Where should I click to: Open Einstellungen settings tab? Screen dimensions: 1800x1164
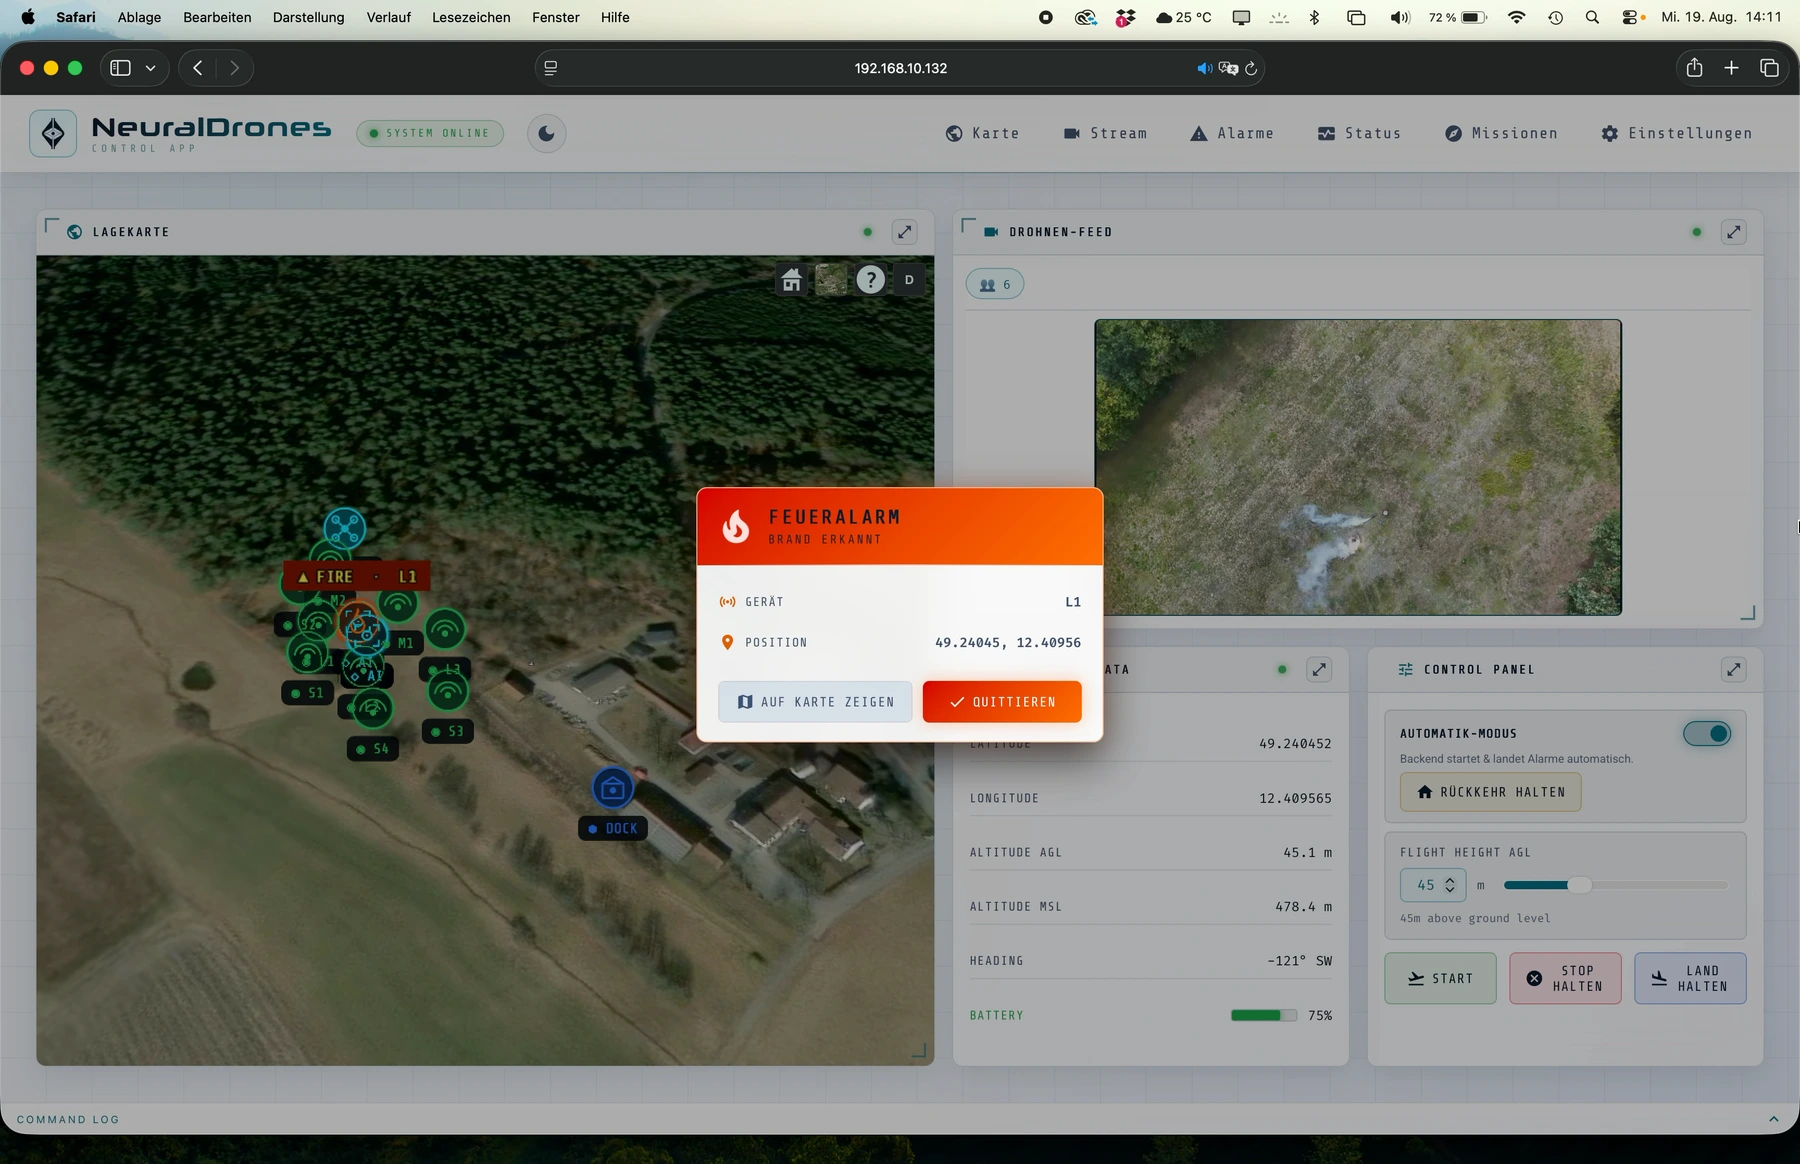[1676, 133]
